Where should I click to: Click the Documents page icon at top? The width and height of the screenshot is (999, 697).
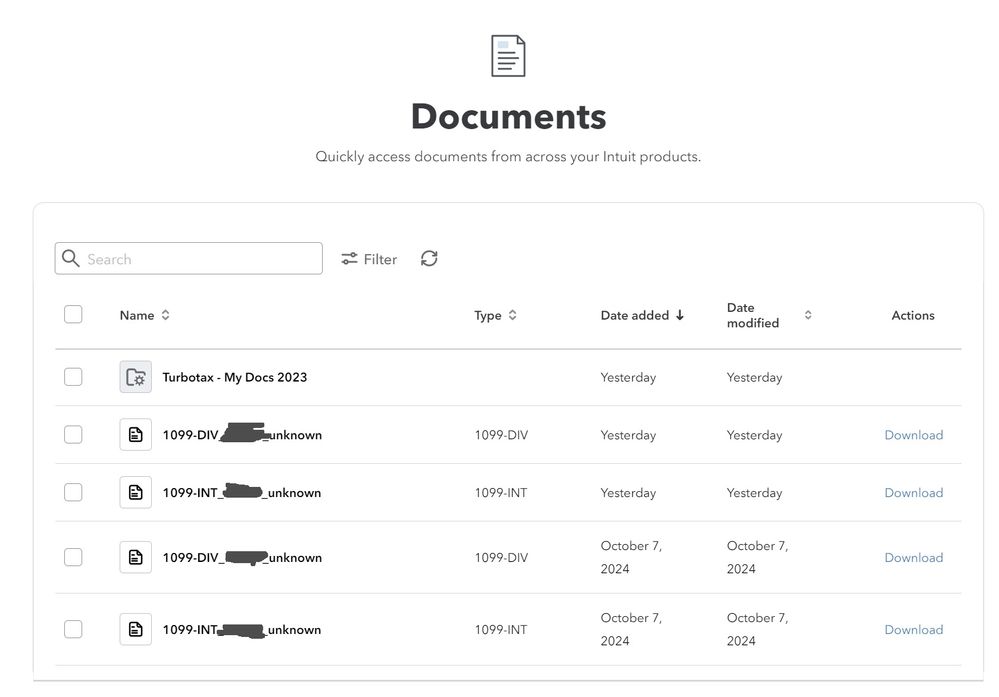point(508,56)
